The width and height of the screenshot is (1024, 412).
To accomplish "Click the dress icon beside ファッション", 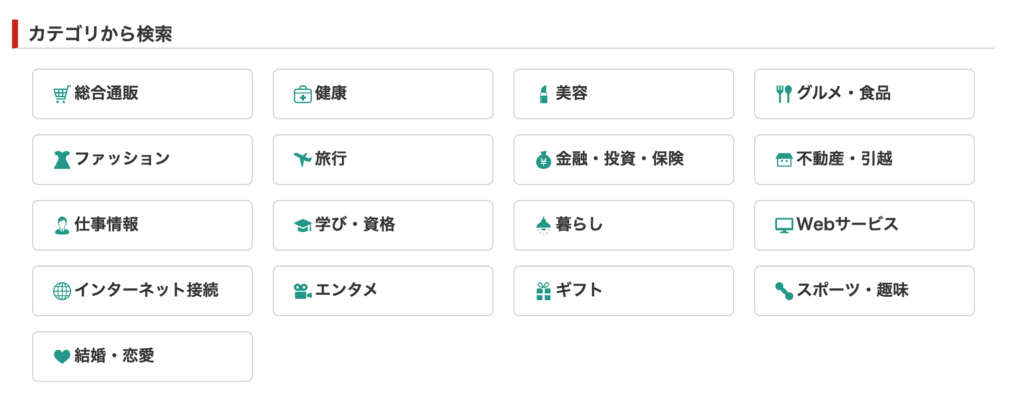I will point(61,160).
